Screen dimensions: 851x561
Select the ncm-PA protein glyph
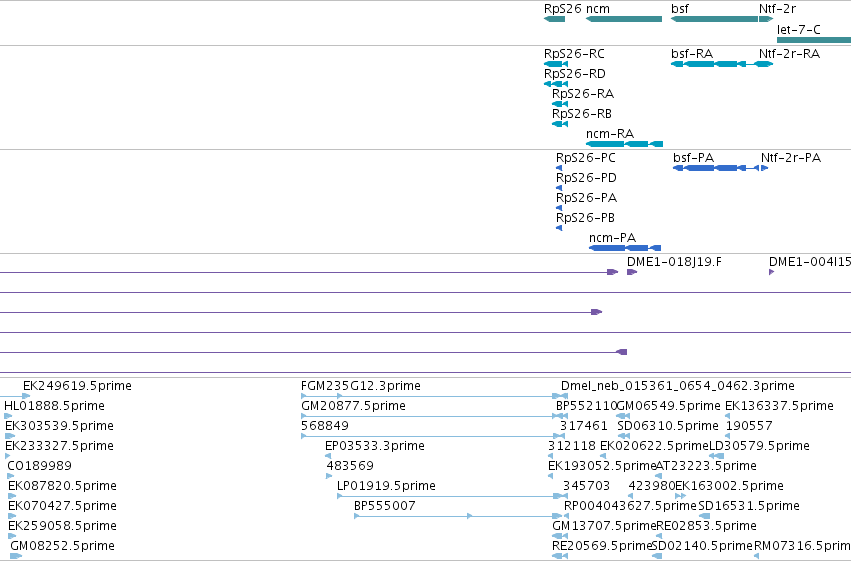tap(625, 248)
